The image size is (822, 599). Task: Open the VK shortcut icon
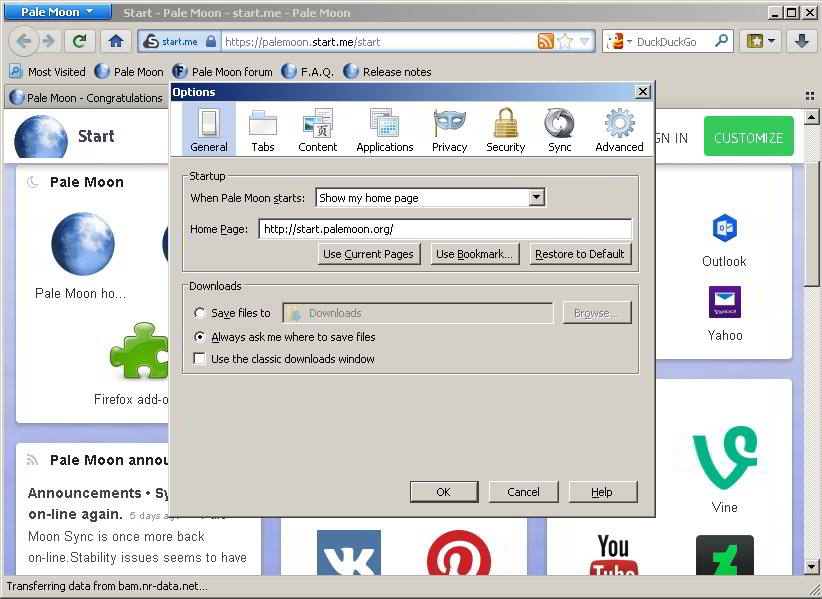point(349,553)
